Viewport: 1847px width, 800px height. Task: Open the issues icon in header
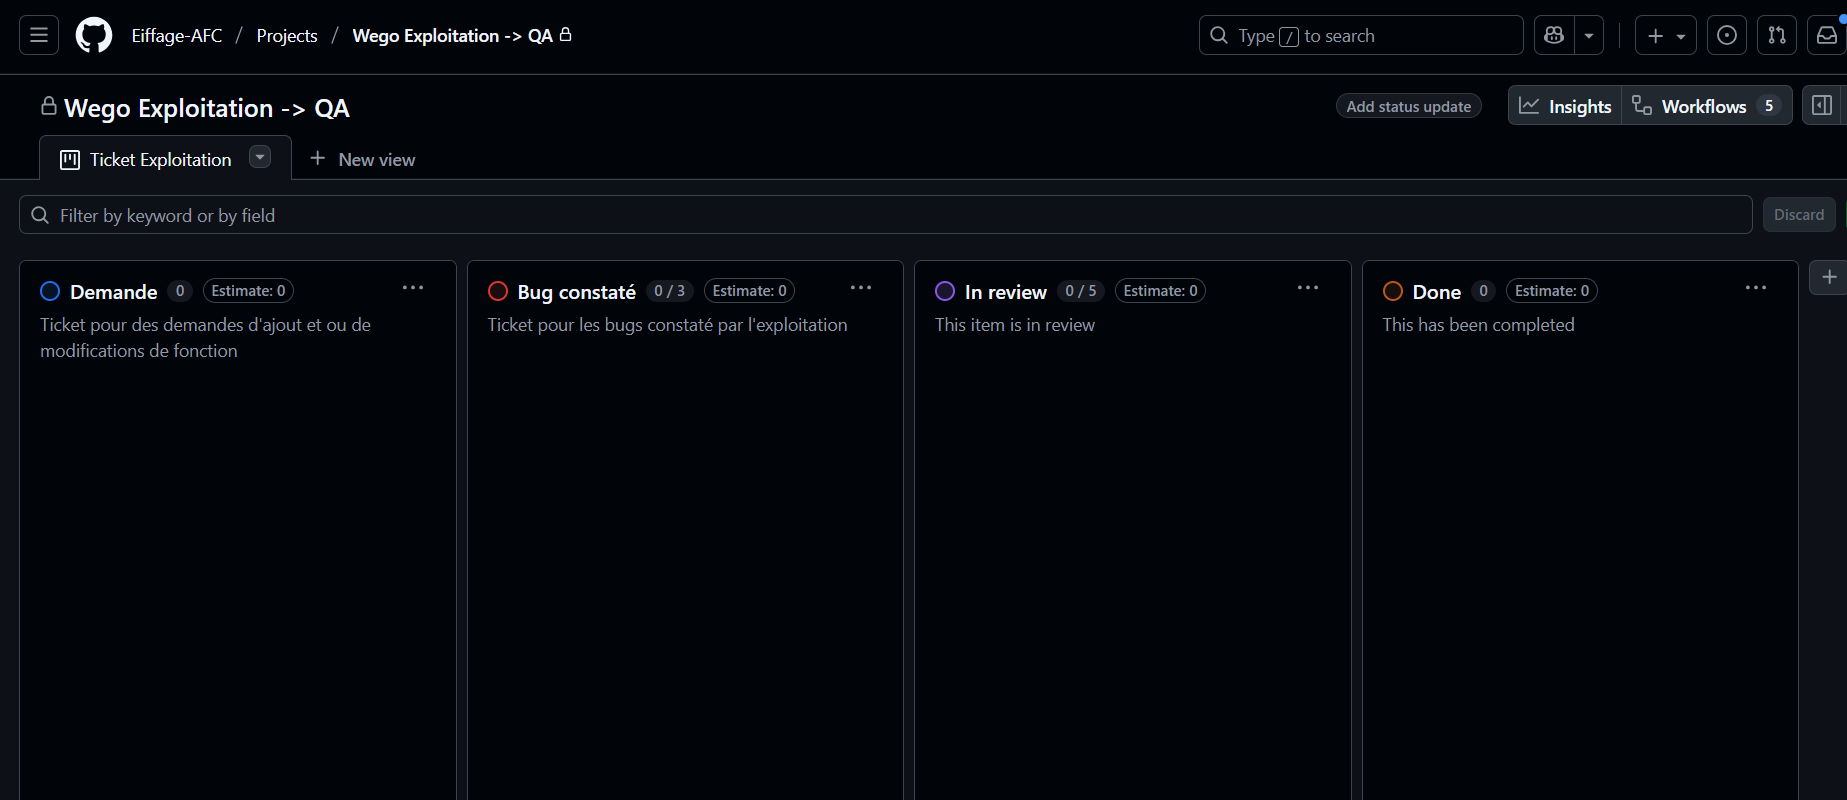(1727, 36)
